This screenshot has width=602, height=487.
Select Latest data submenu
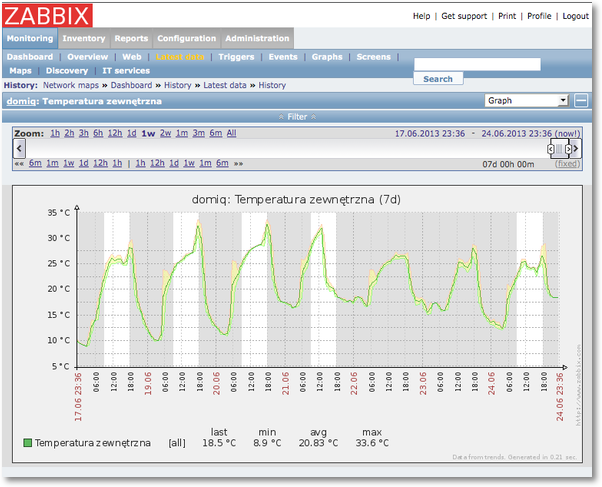pyautogui.click(x=180, y=57)
